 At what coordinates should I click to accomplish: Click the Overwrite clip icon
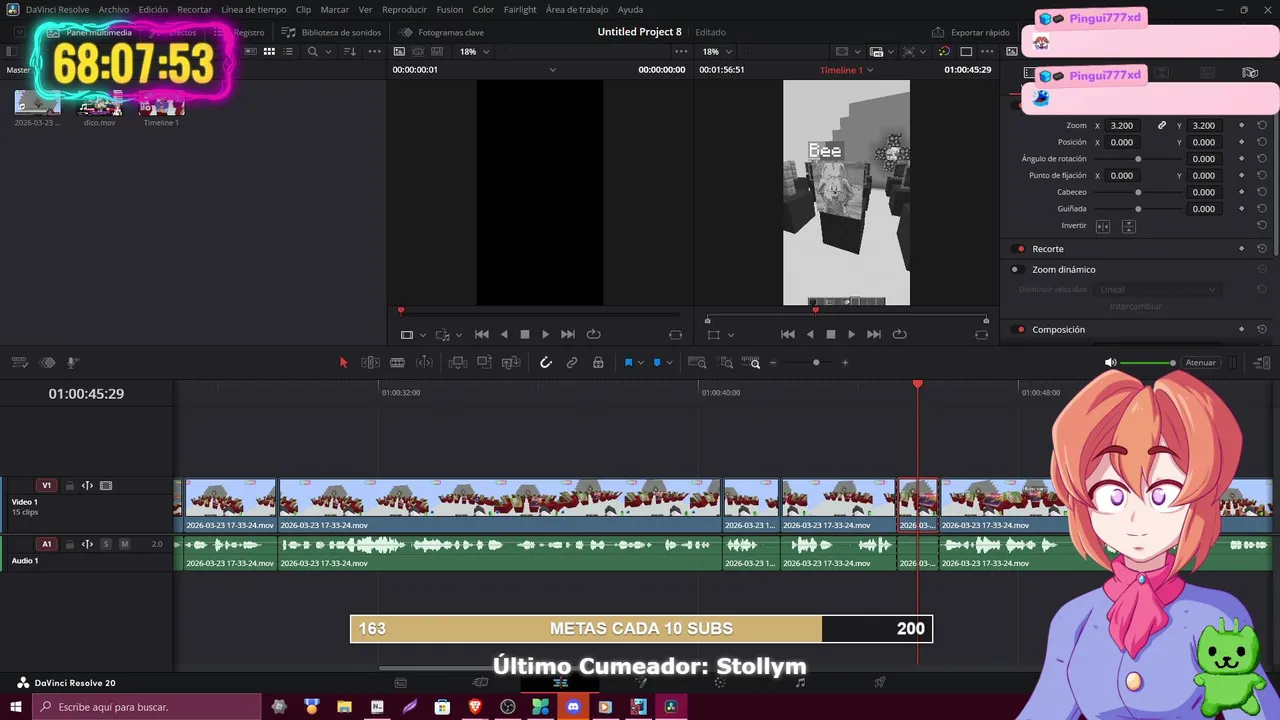[x=484, y=363]
